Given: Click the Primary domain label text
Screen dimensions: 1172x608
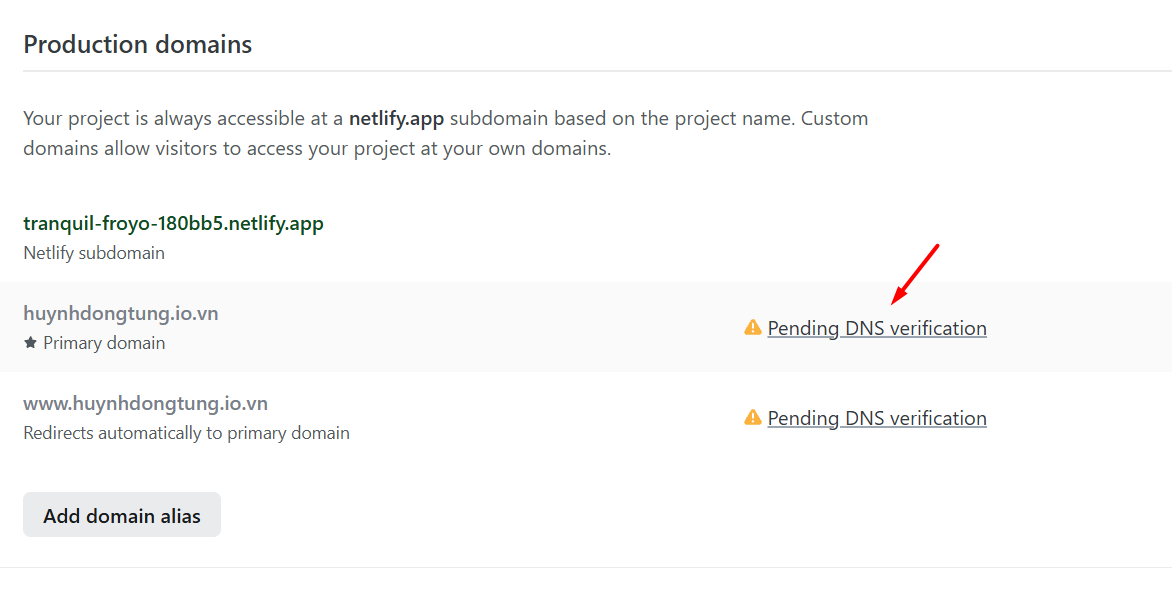Looking at the screenshot, I should coord(104,342).
